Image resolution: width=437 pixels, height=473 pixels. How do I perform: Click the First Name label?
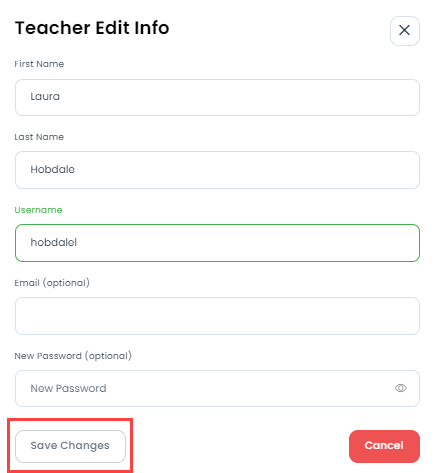tap(39, 64)
